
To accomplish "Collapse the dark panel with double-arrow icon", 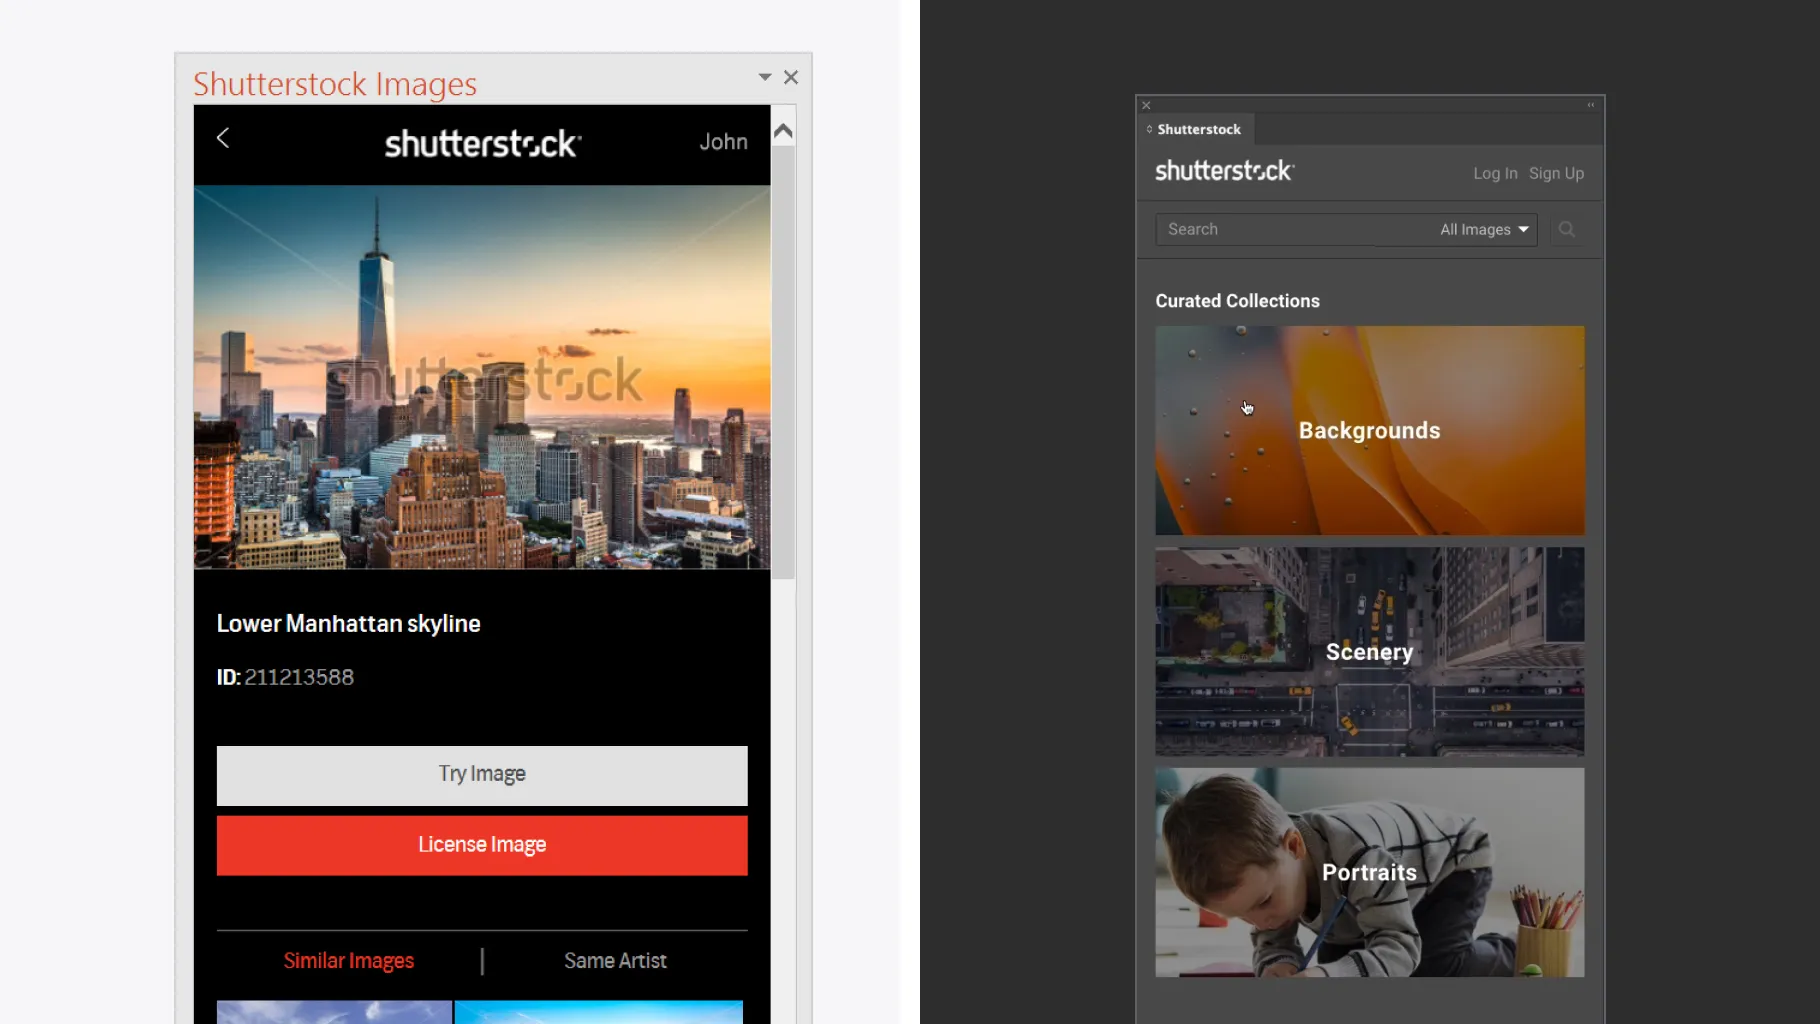I will tap(1591, 105).
